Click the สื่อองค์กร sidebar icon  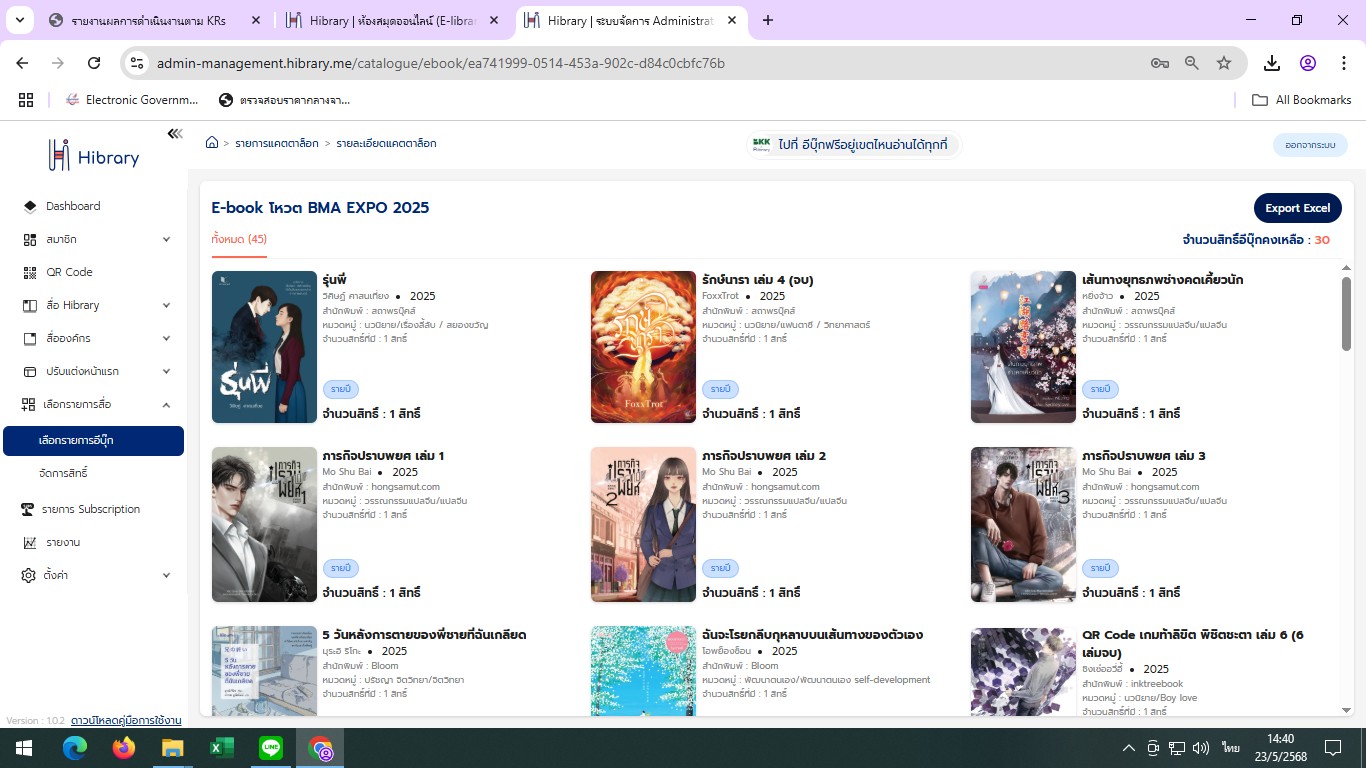click(29, 338)
